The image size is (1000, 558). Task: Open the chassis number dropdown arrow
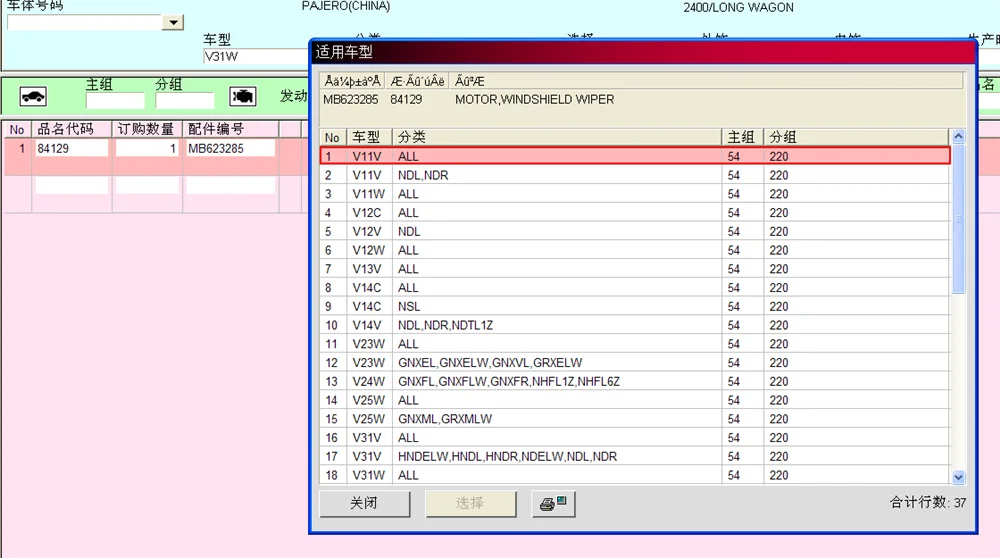click(x=173, y=22)
